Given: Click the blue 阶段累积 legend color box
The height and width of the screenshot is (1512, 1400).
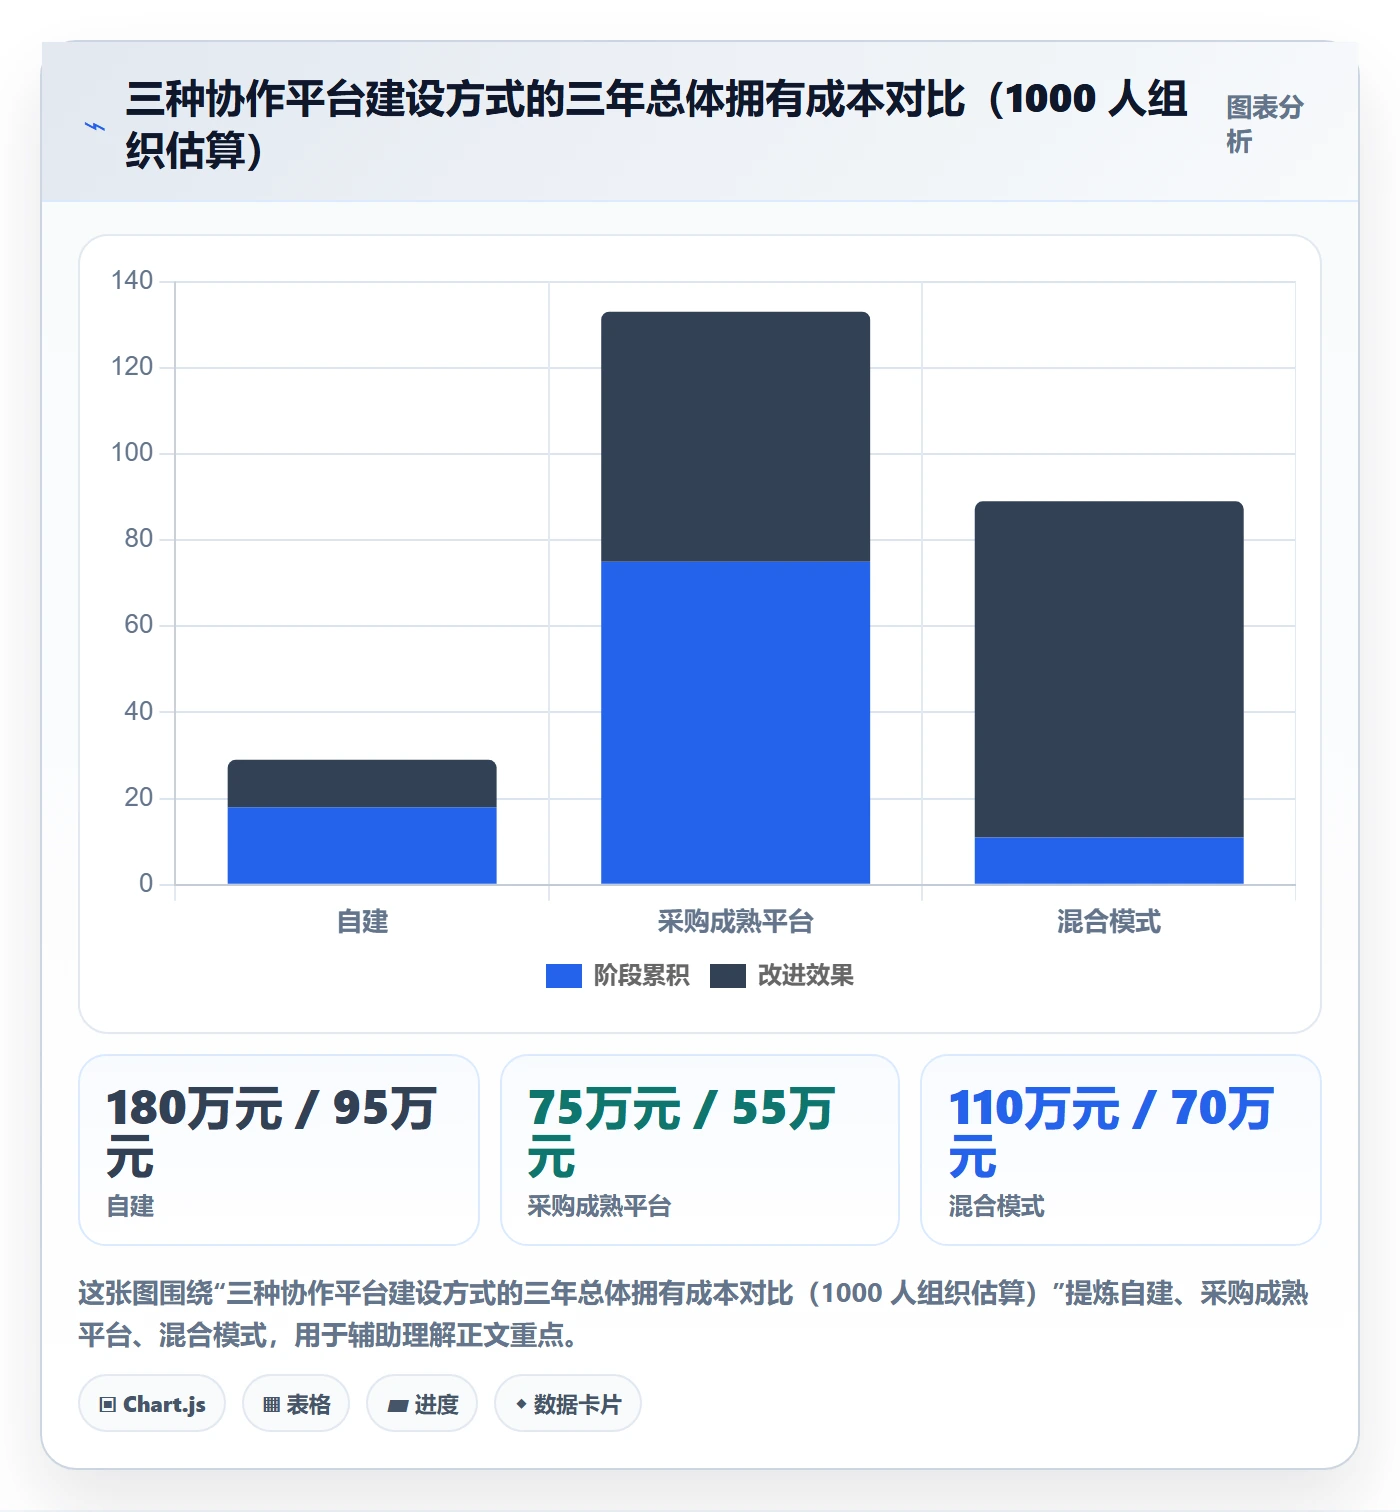Looking at the screenshot, I should pos(564,976).
